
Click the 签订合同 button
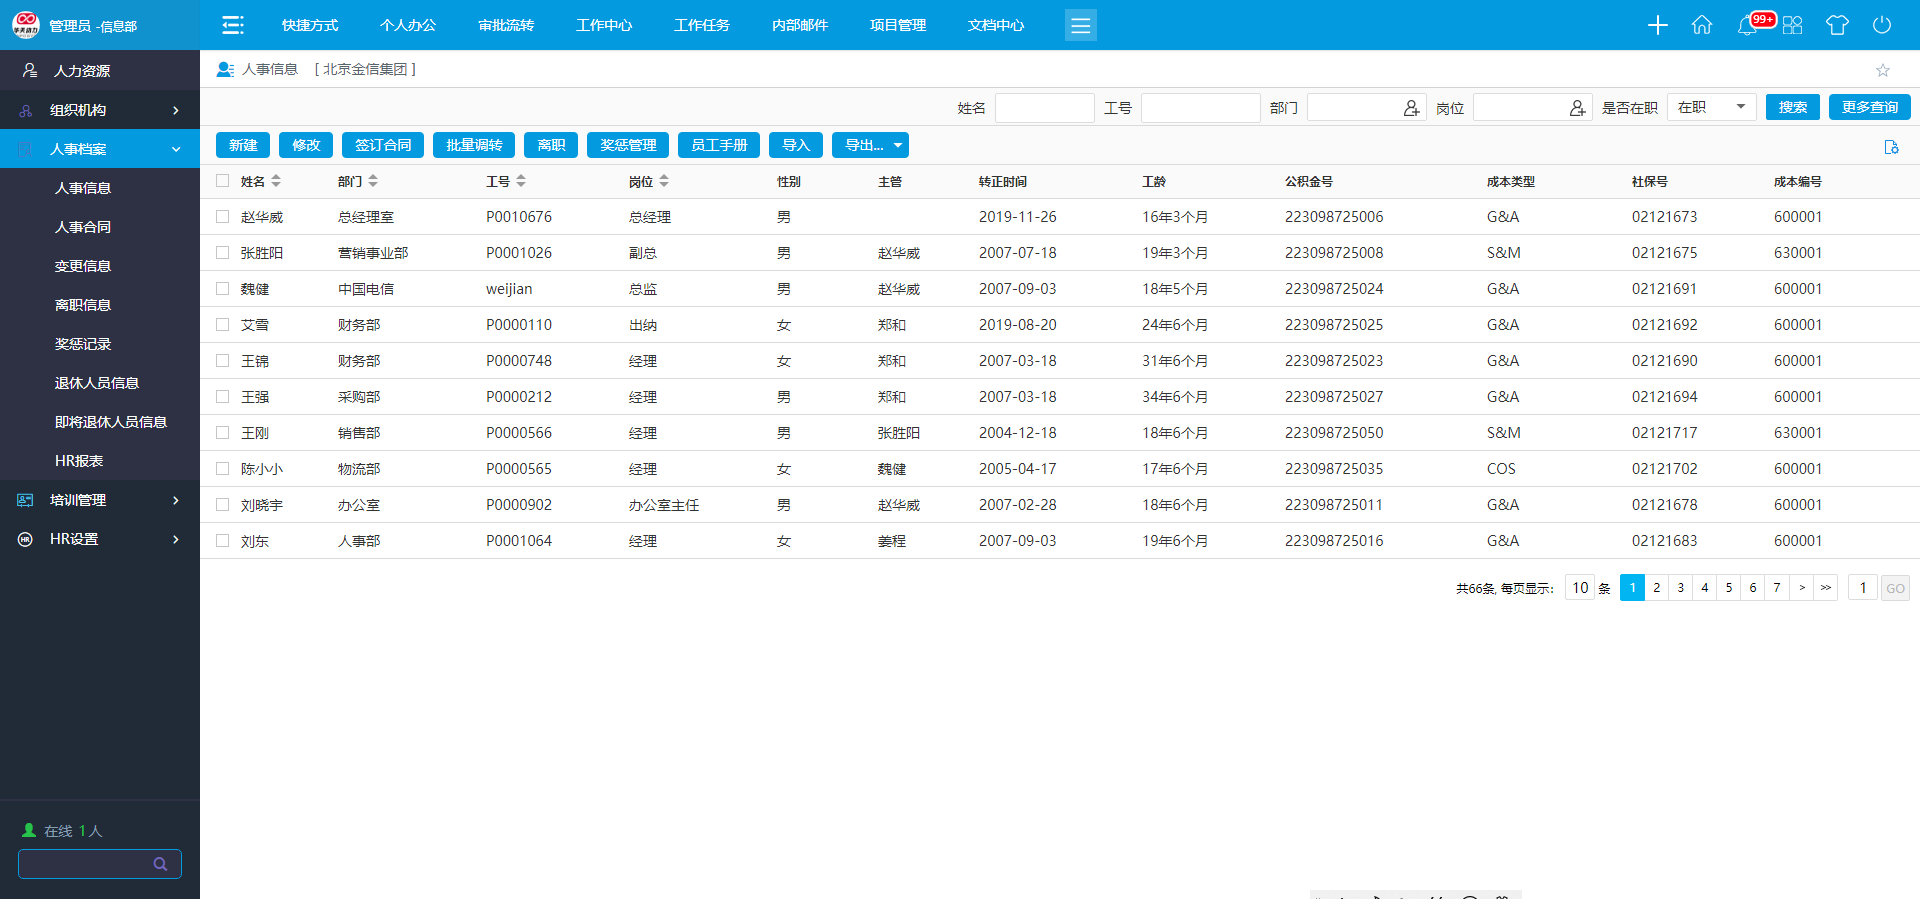pos(383,146)
